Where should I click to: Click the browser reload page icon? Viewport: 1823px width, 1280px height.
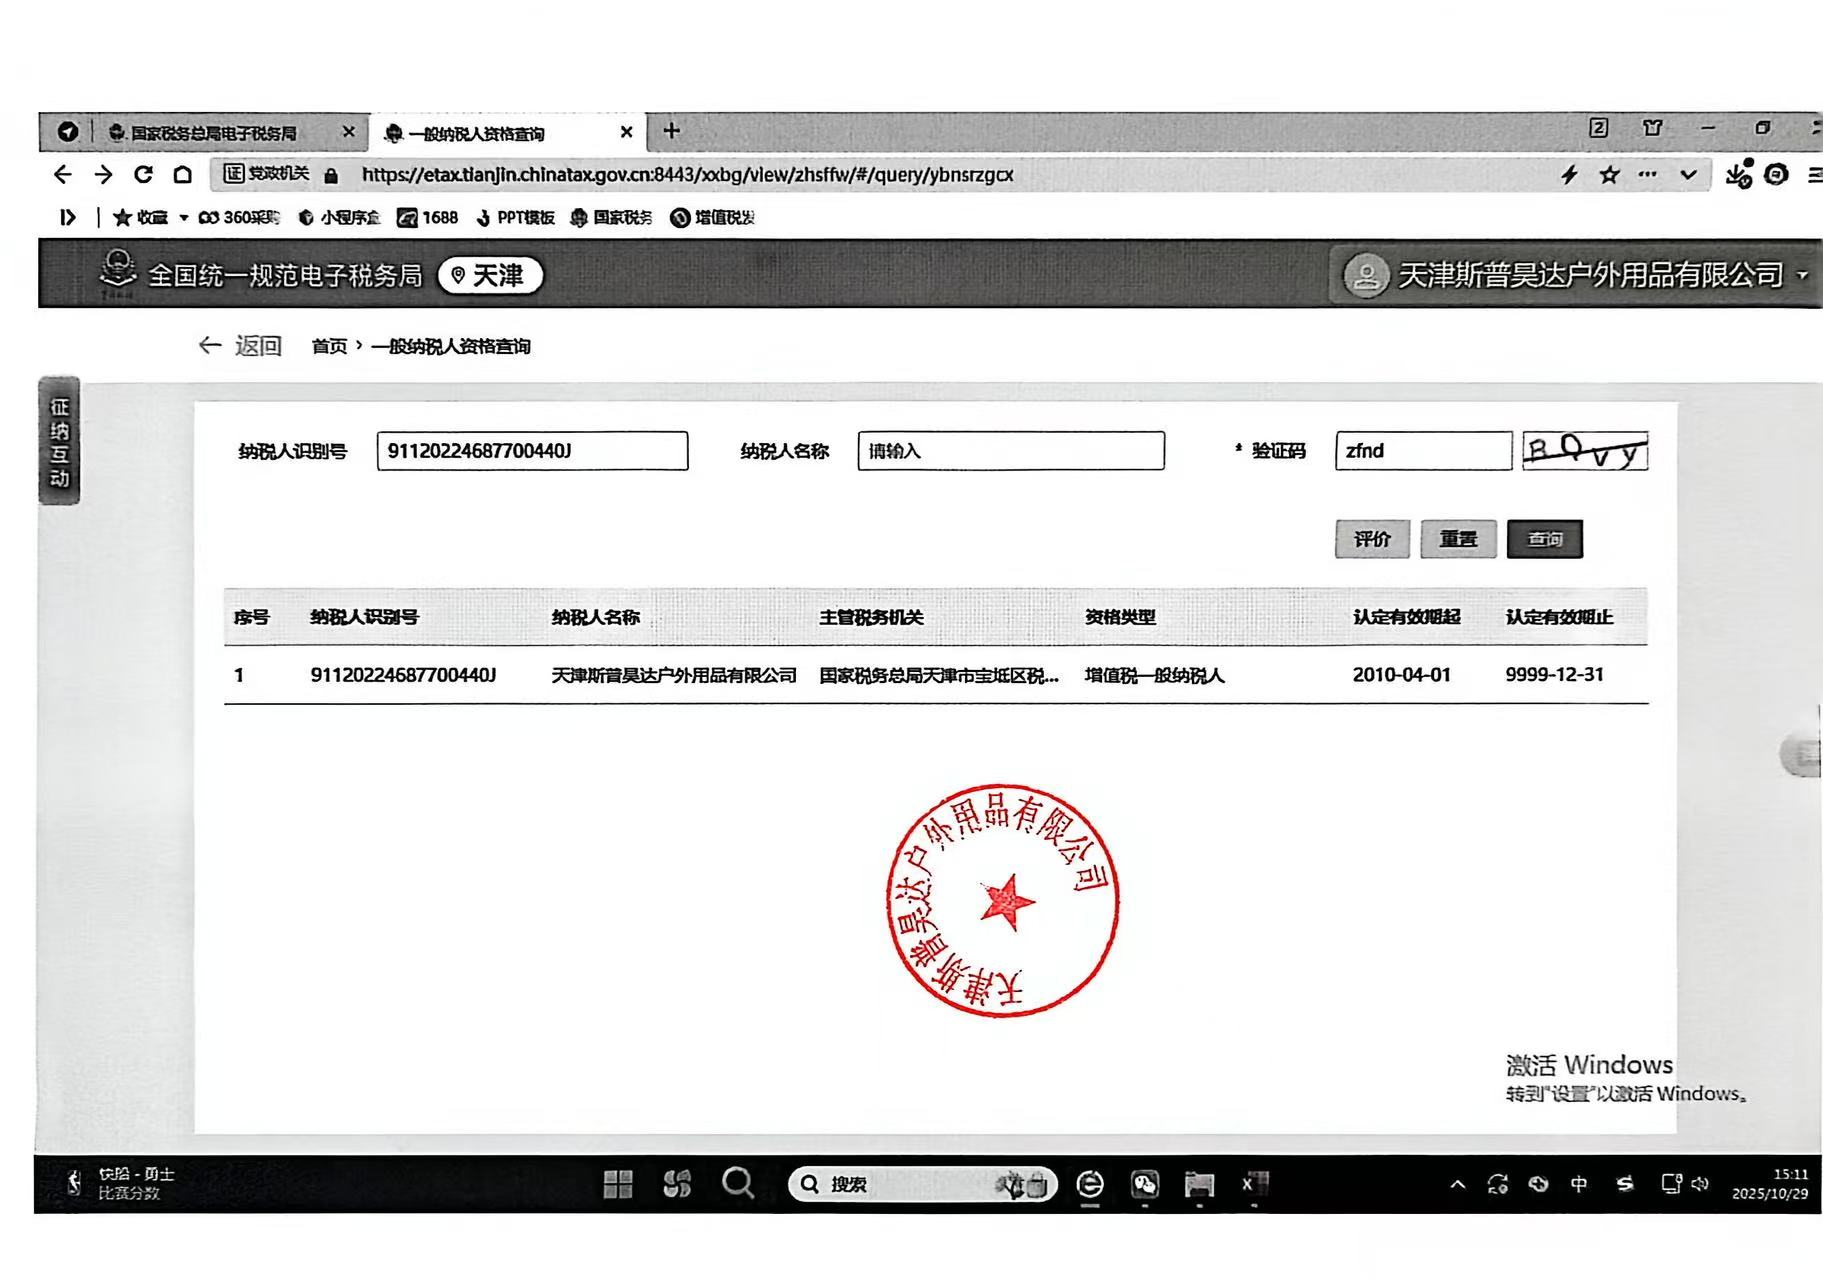point(143,175)
